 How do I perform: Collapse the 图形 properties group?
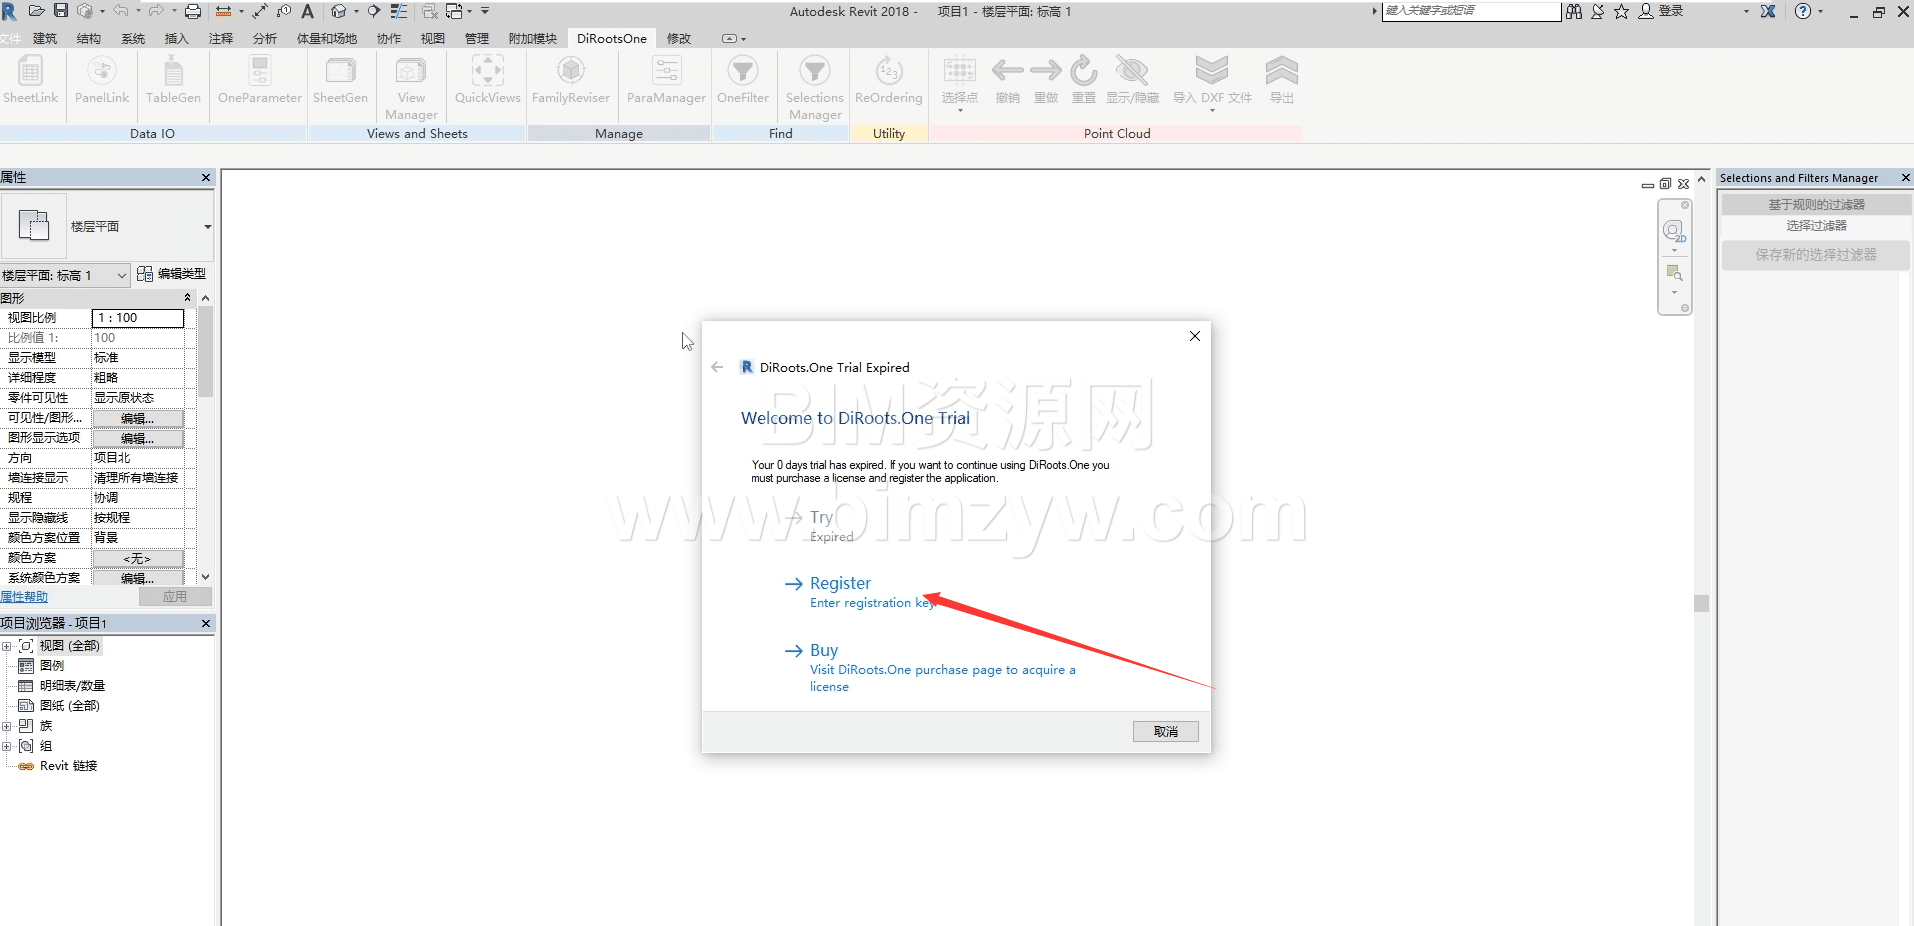(188, 298)
